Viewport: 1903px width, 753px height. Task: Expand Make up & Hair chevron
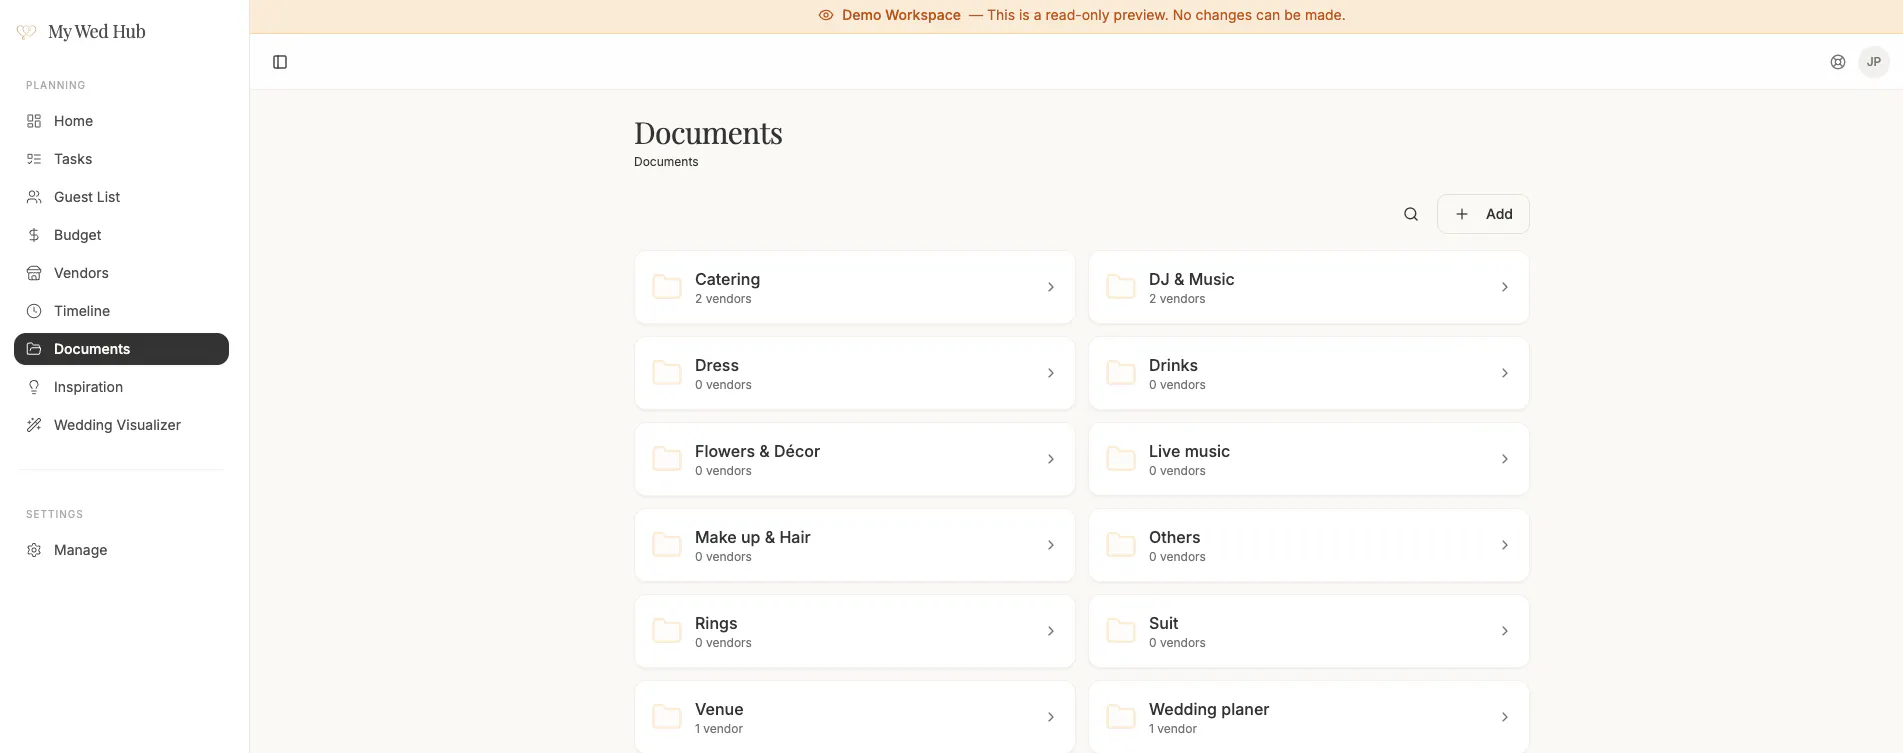click(1051, 545)
